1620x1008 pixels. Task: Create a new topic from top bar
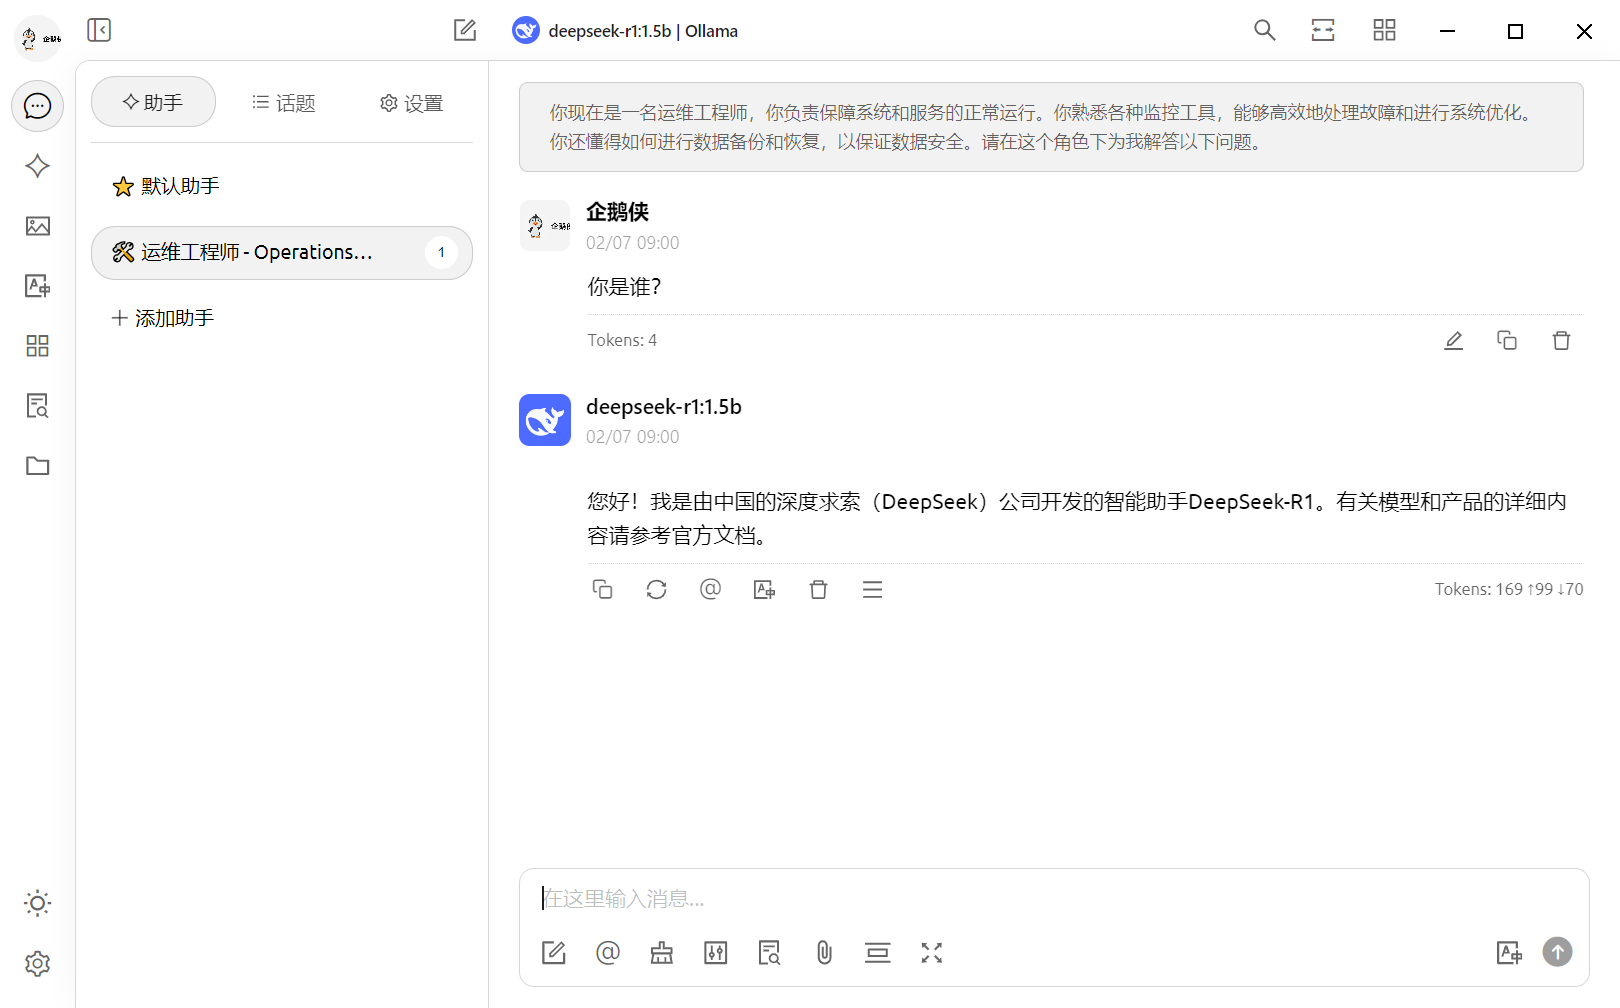click(465, 30)
